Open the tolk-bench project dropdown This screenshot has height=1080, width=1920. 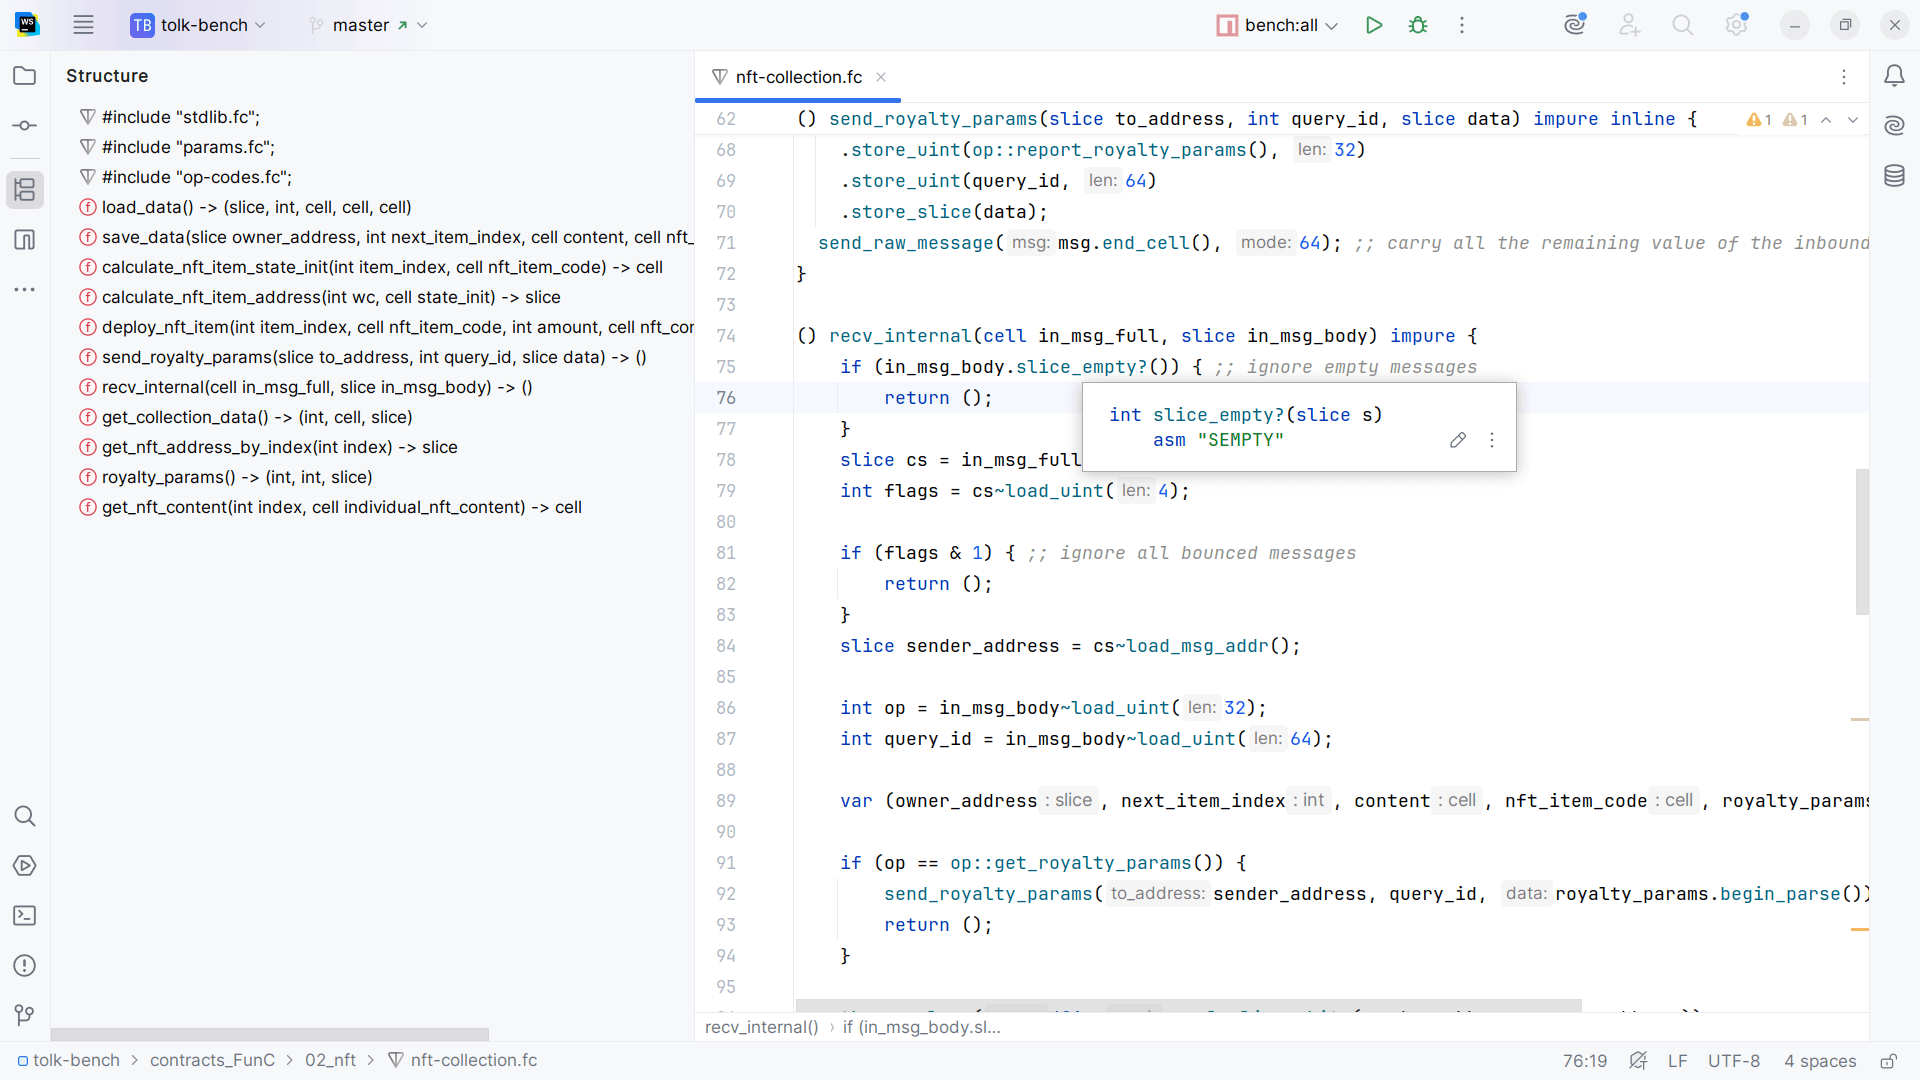click(199, 25)
